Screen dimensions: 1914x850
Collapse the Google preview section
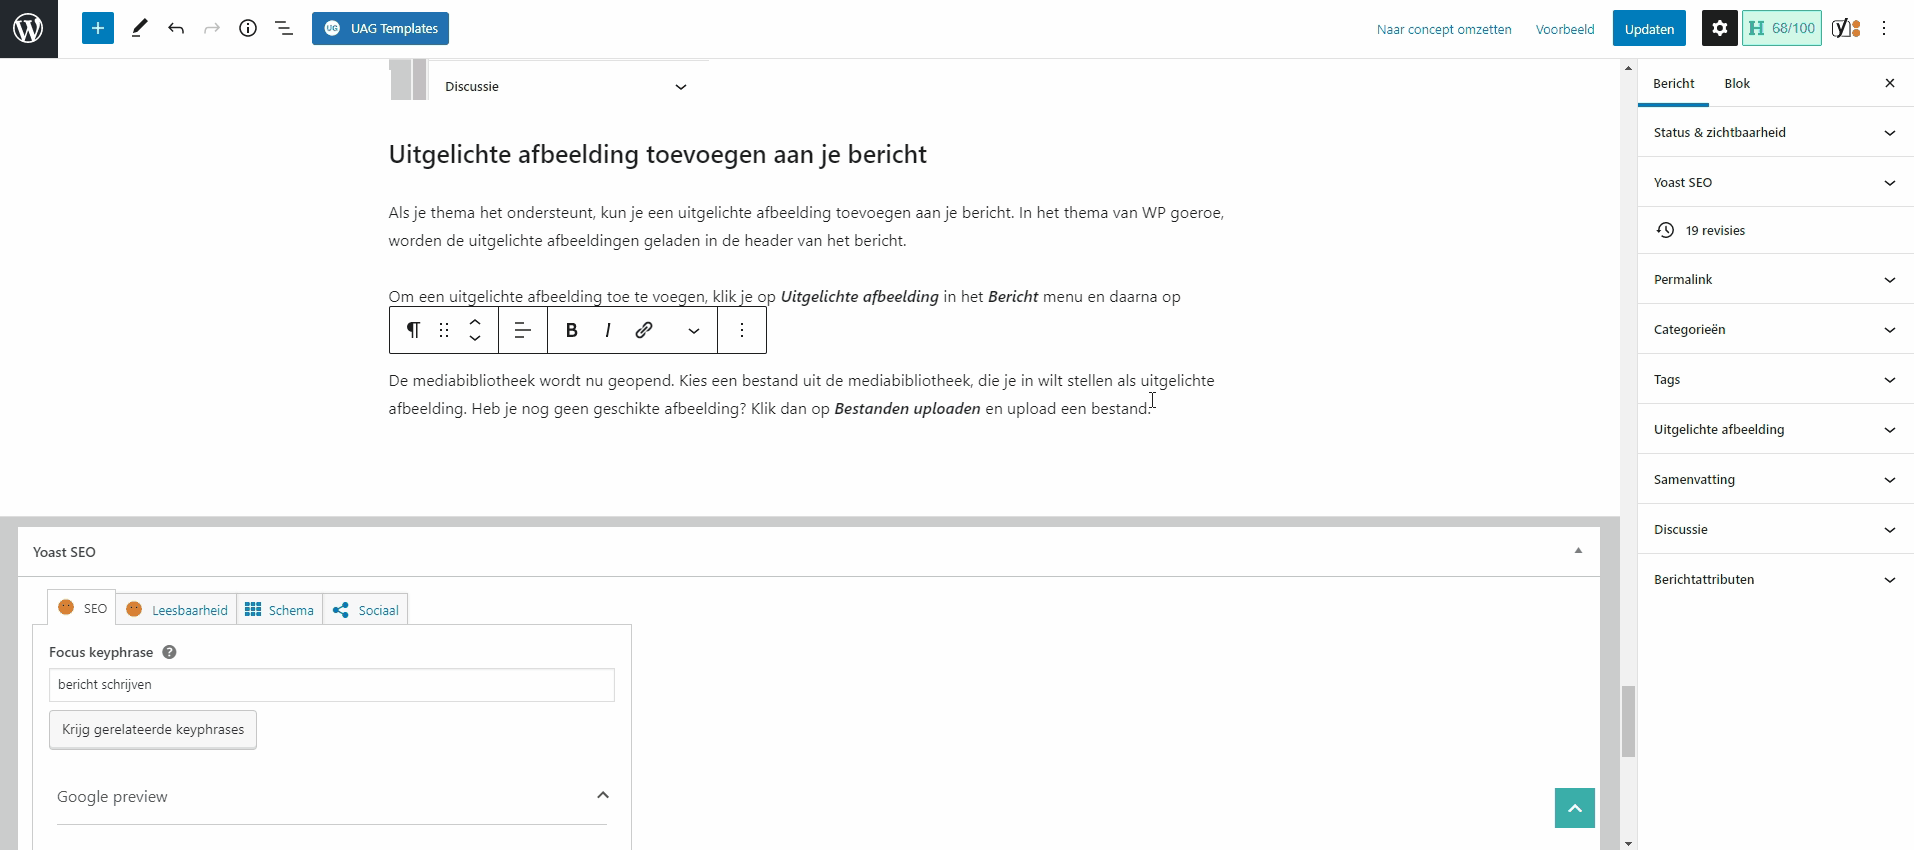click(x=602, y=796)
